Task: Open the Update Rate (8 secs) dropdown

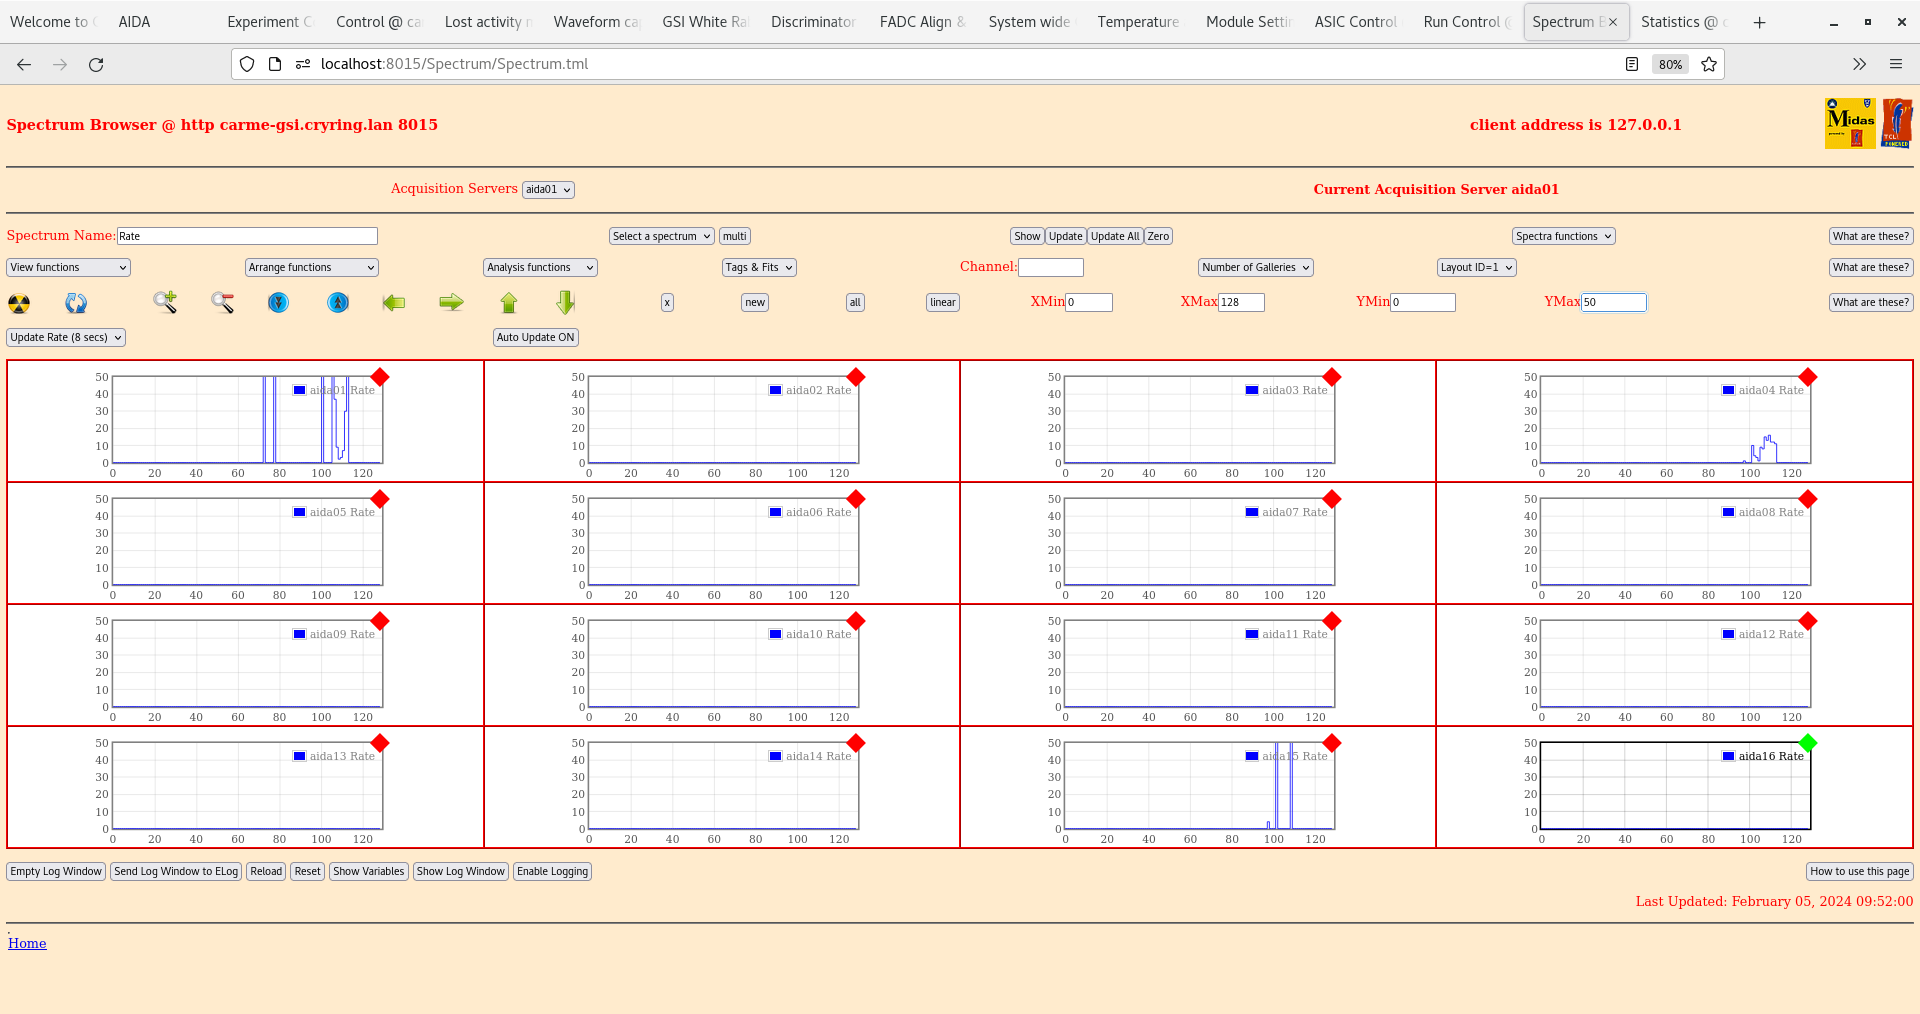Action: (66, 338)
